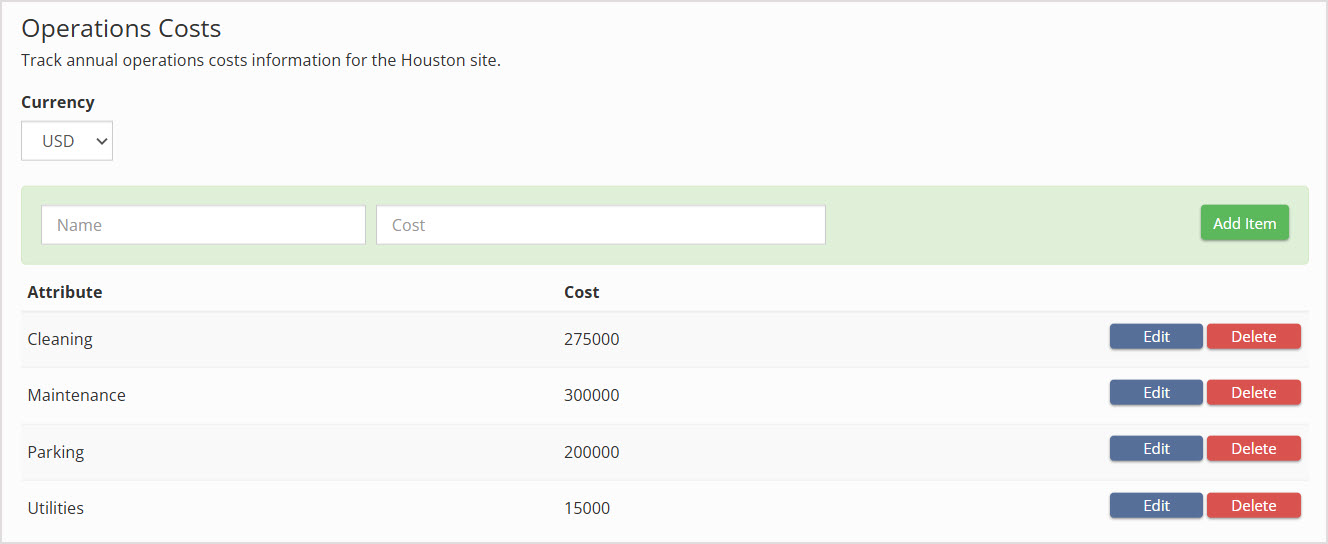Viewport: 1328px width, 544px height.
Task: Edit the Cleaning cost row
Action: click(x=1155, y=337)
